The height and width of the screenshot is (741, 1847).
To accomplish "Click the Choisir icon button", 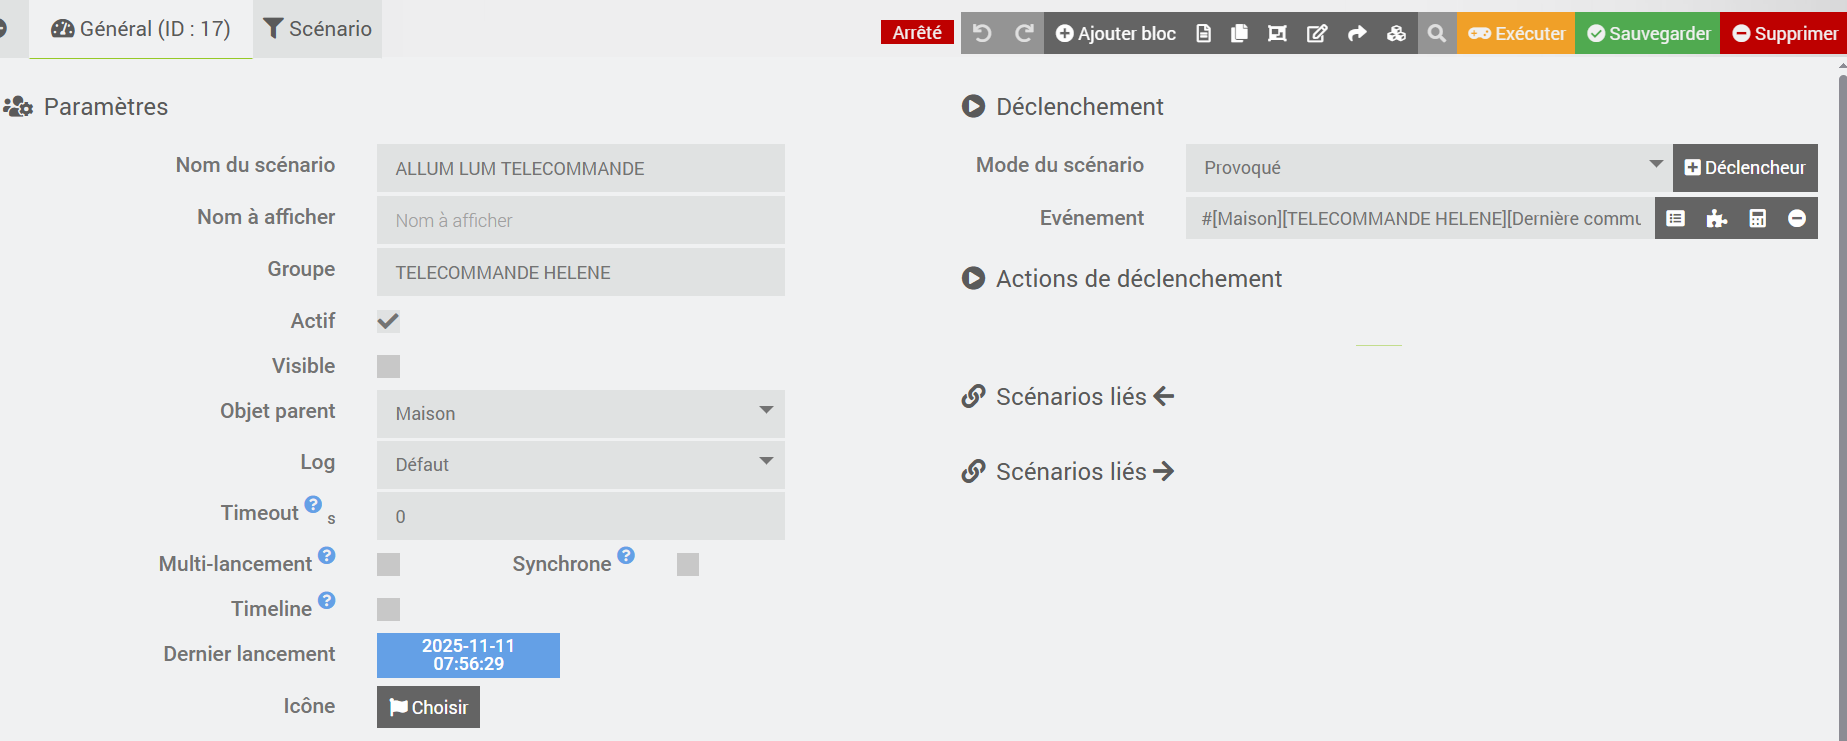I will (428, 707).
